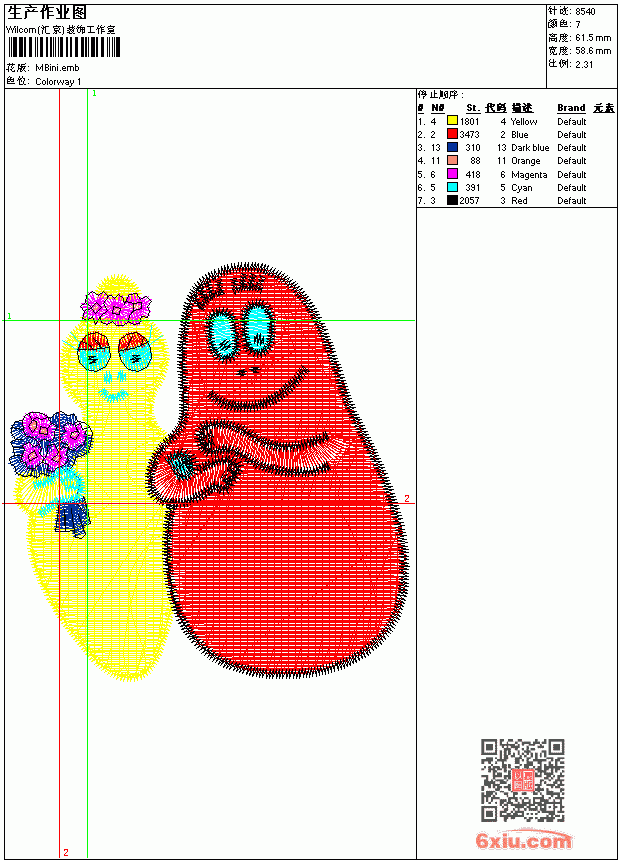Click the flower bouquet in the design
The image size is (620, 860).
(x=50, y=443)
